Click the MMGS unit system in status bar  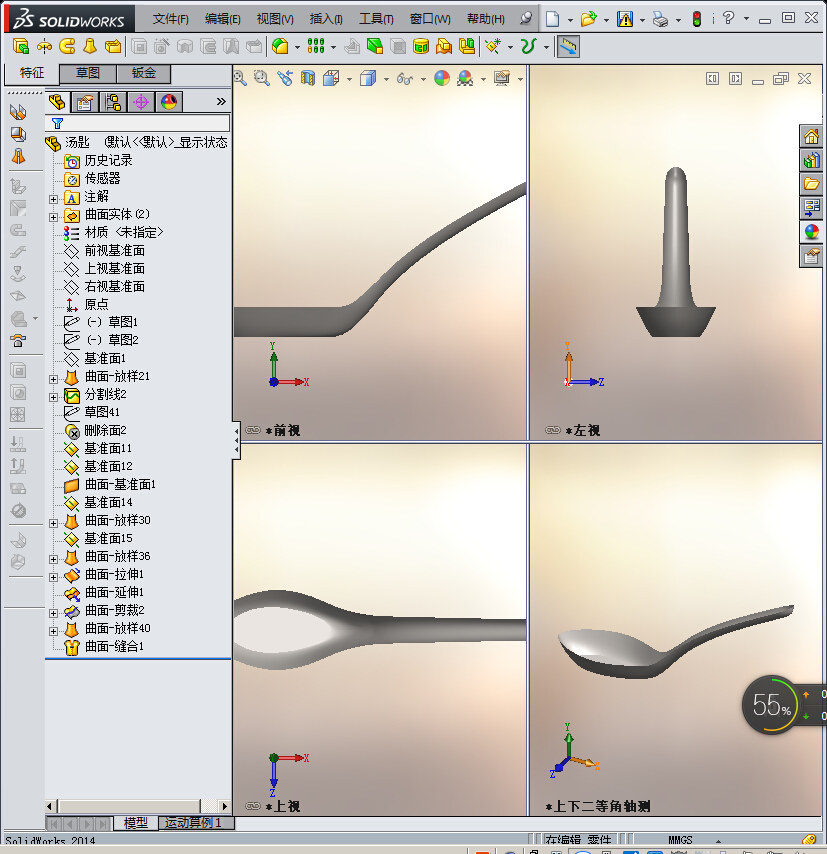[680, 840]
